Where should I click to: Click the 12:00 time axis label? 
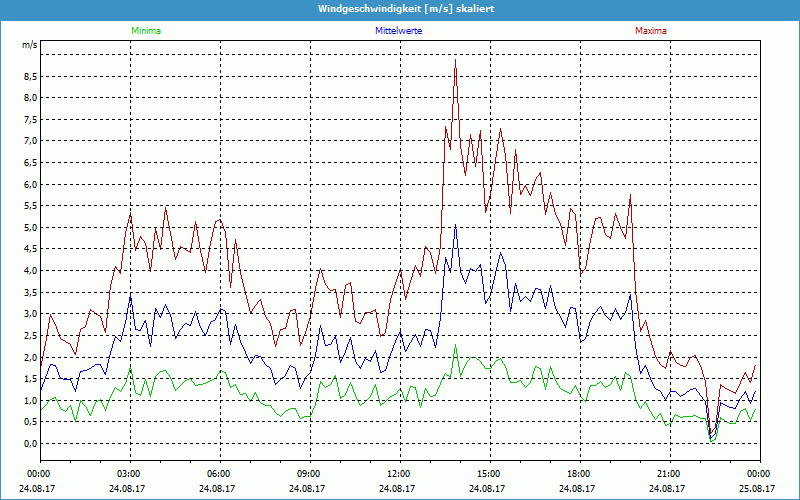(399, 474)
